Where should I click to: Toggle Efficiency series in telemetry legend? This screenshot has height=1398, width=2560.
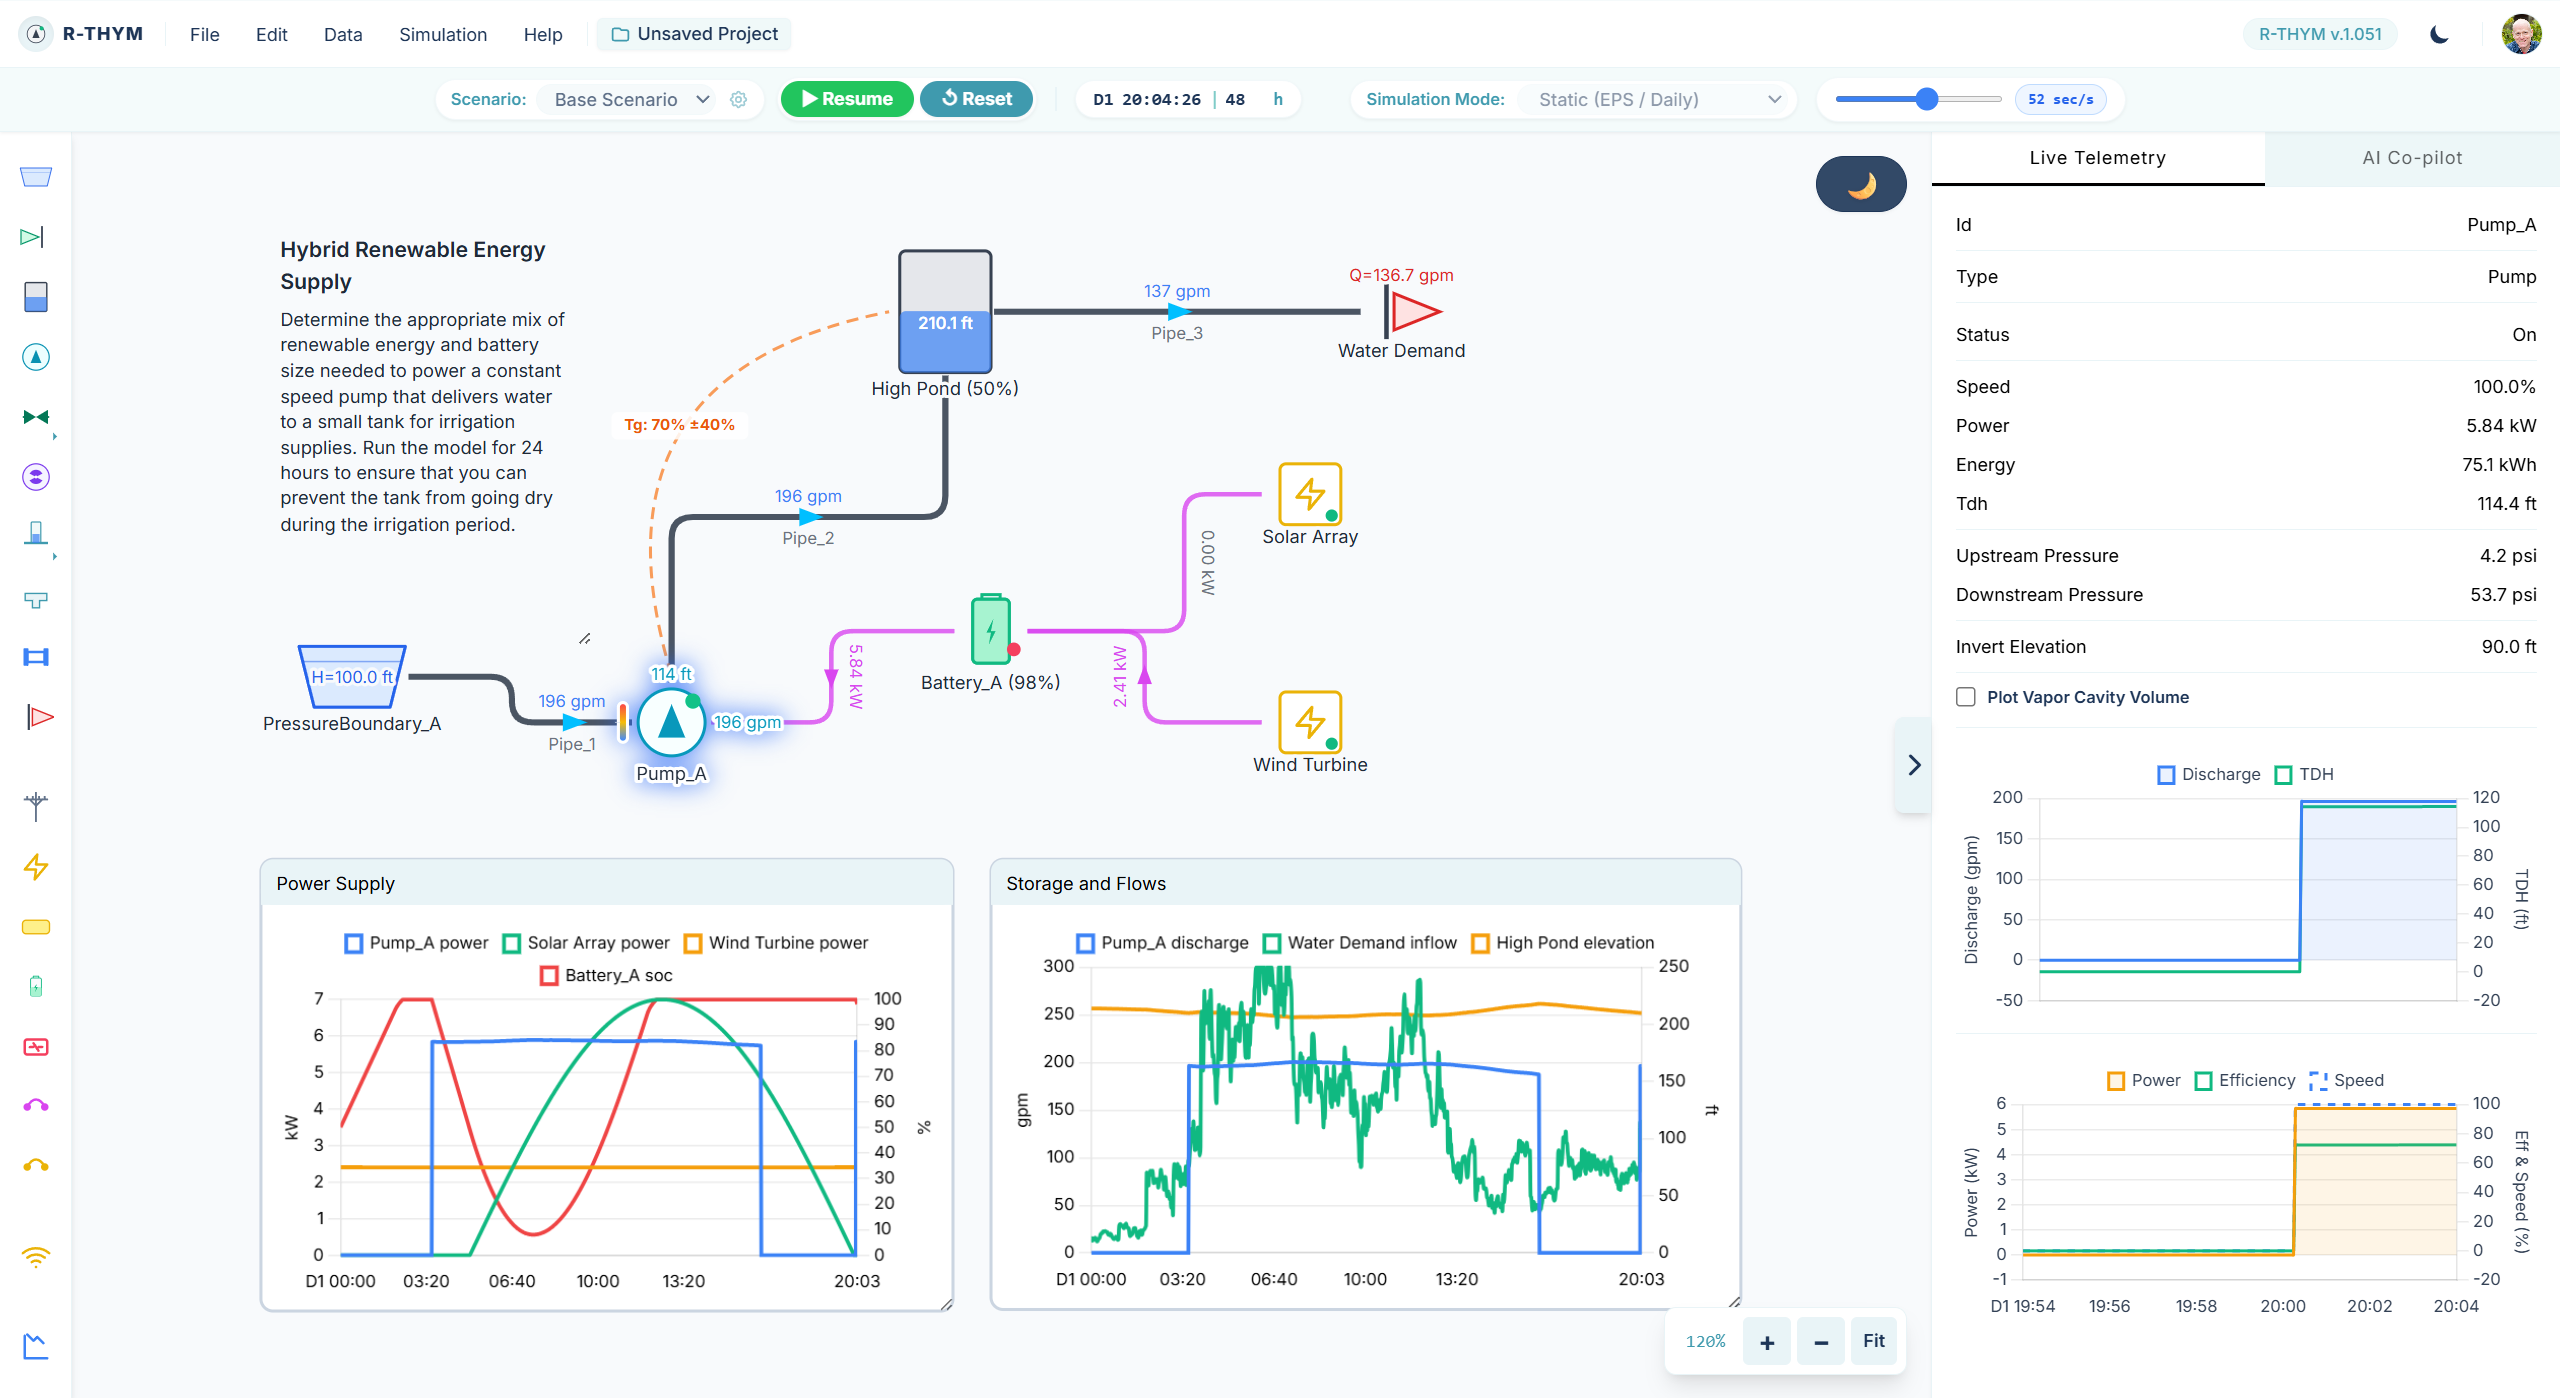[x=2245, y=1080]
